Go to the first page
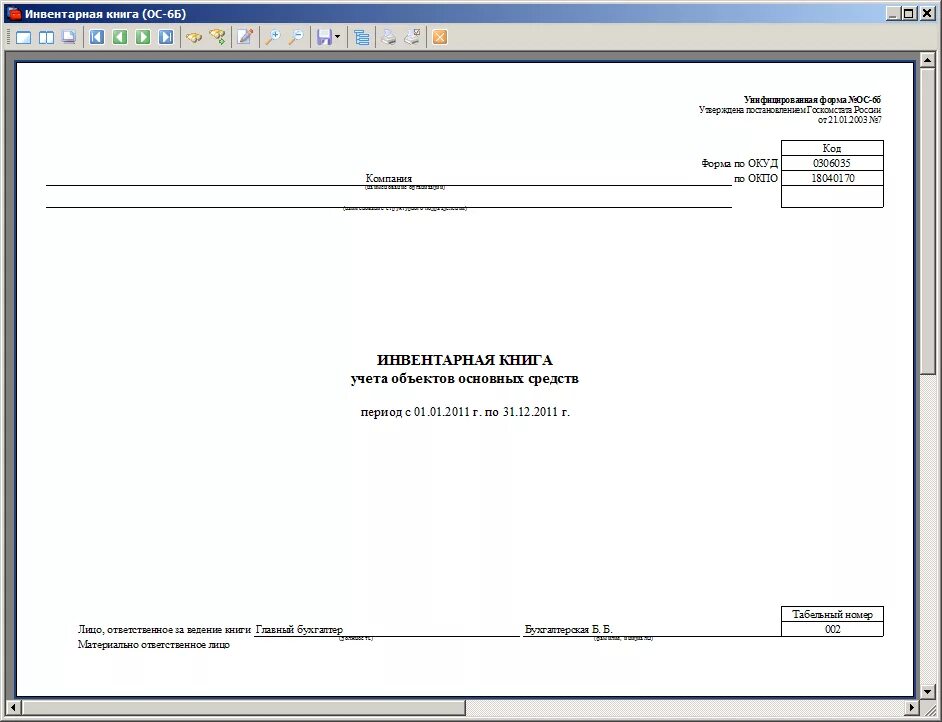This screenshot has height=722, width=942. click(x=97, y=37)
